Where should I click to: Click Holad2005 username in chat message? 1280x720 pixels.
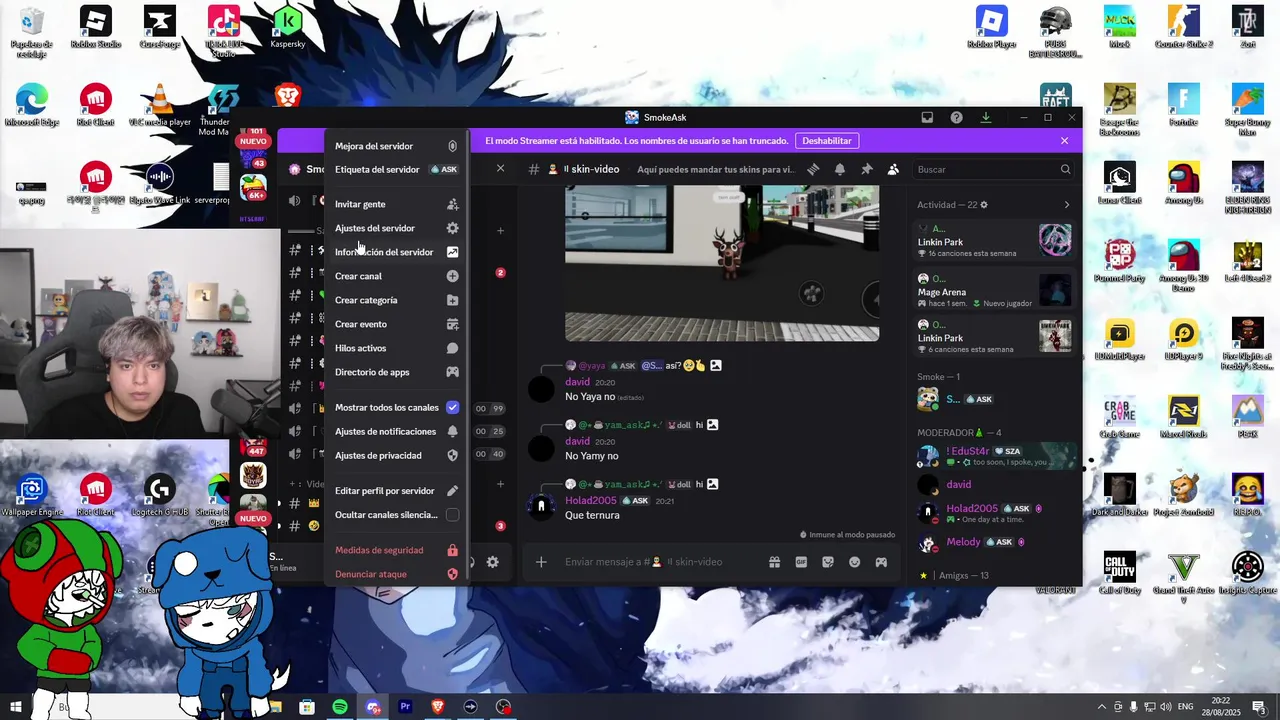point(591,501)
